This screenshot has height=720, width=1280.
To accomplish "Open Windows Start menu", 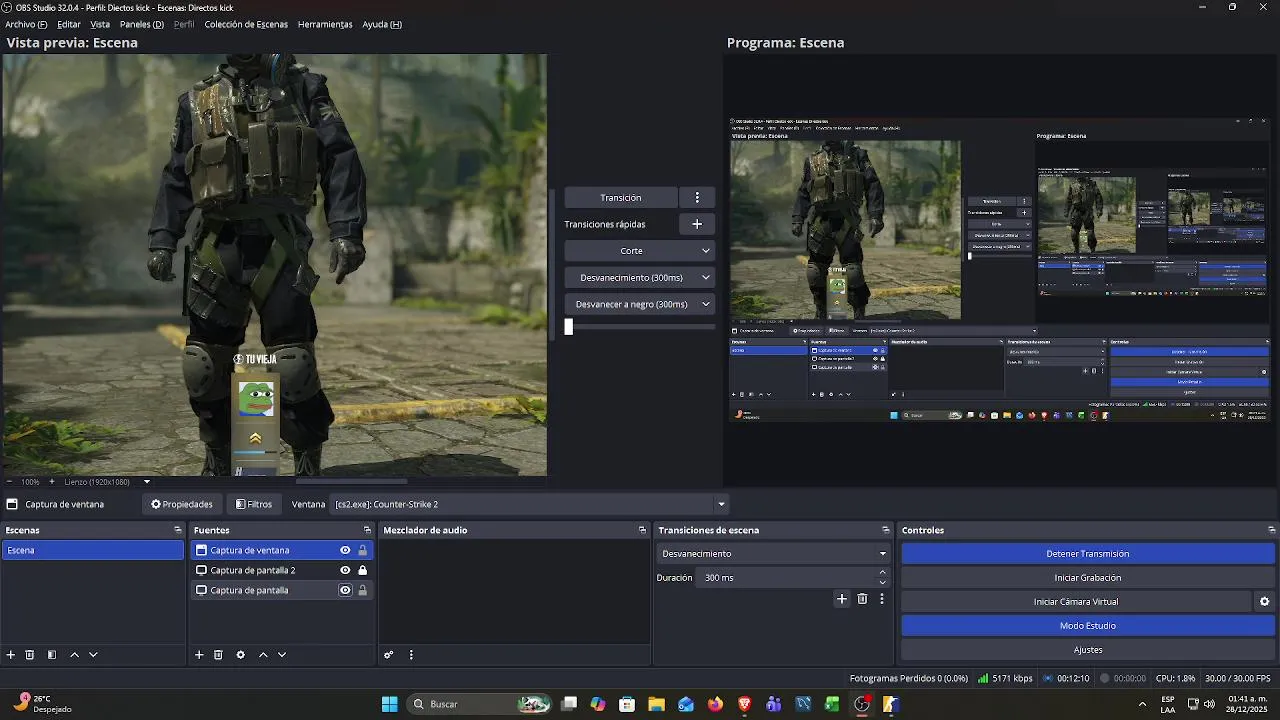I will click(x=390, y=704).
